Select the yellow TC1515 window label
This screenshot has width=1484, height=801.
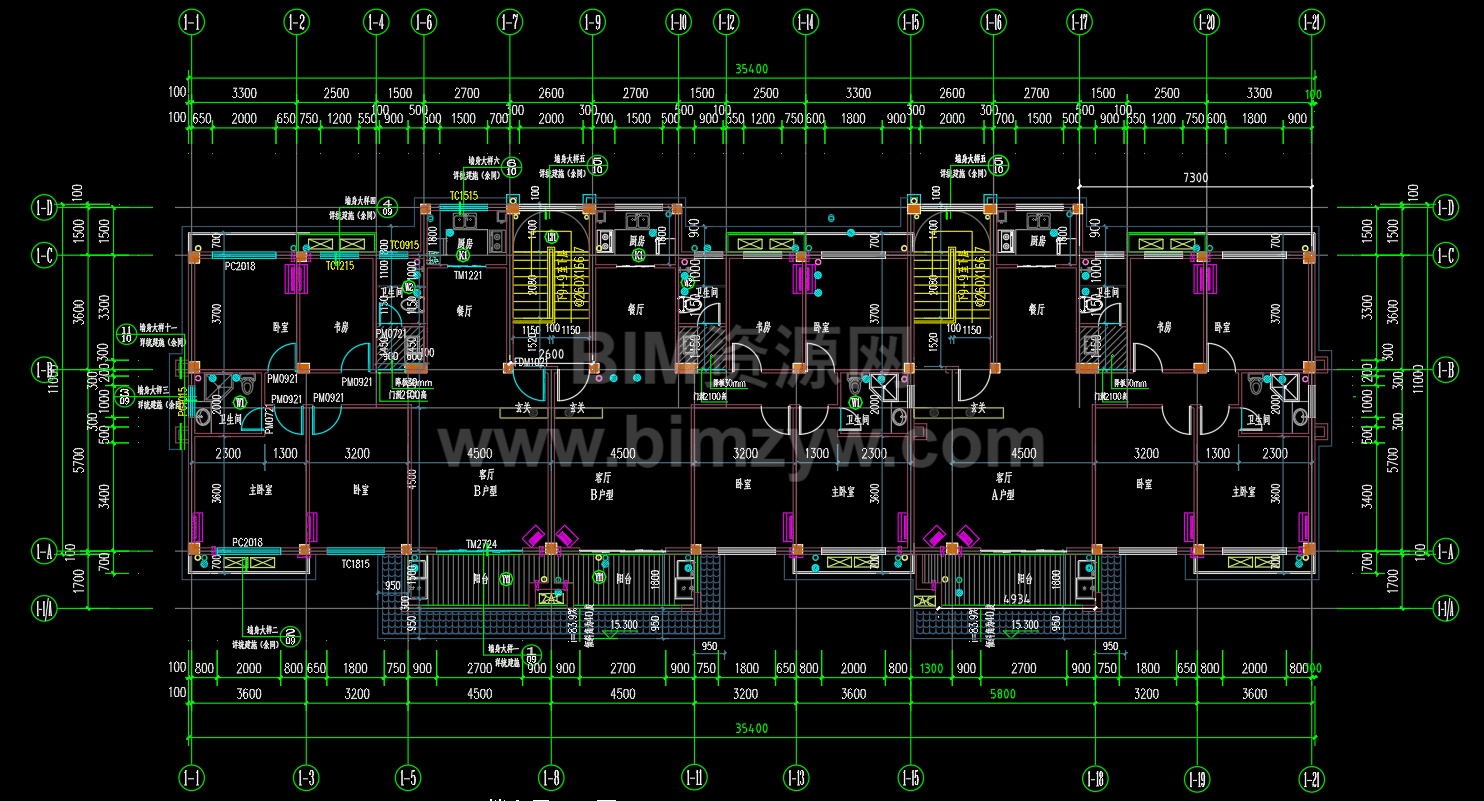464,196
